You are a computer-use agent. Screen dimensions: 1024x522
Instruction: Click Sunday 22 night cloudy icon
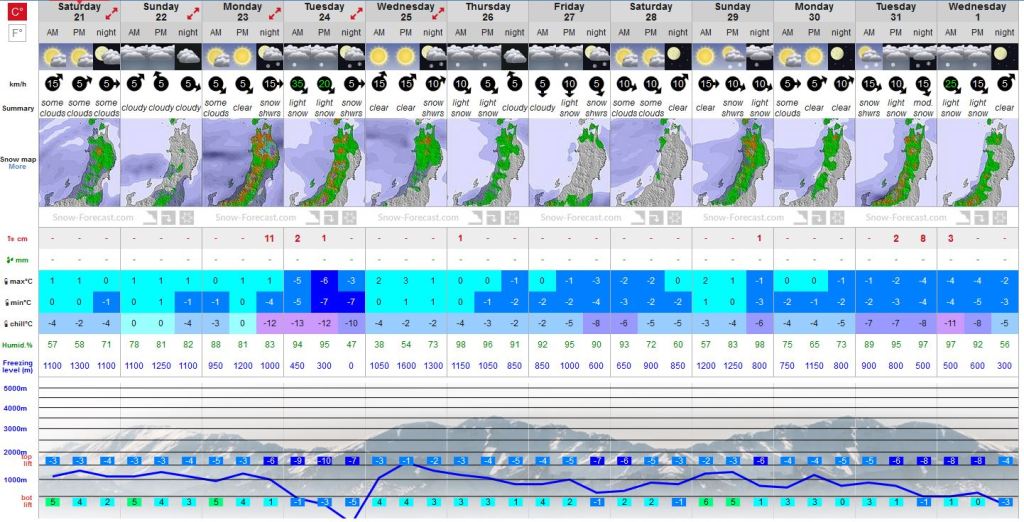[x=188, y=56]
